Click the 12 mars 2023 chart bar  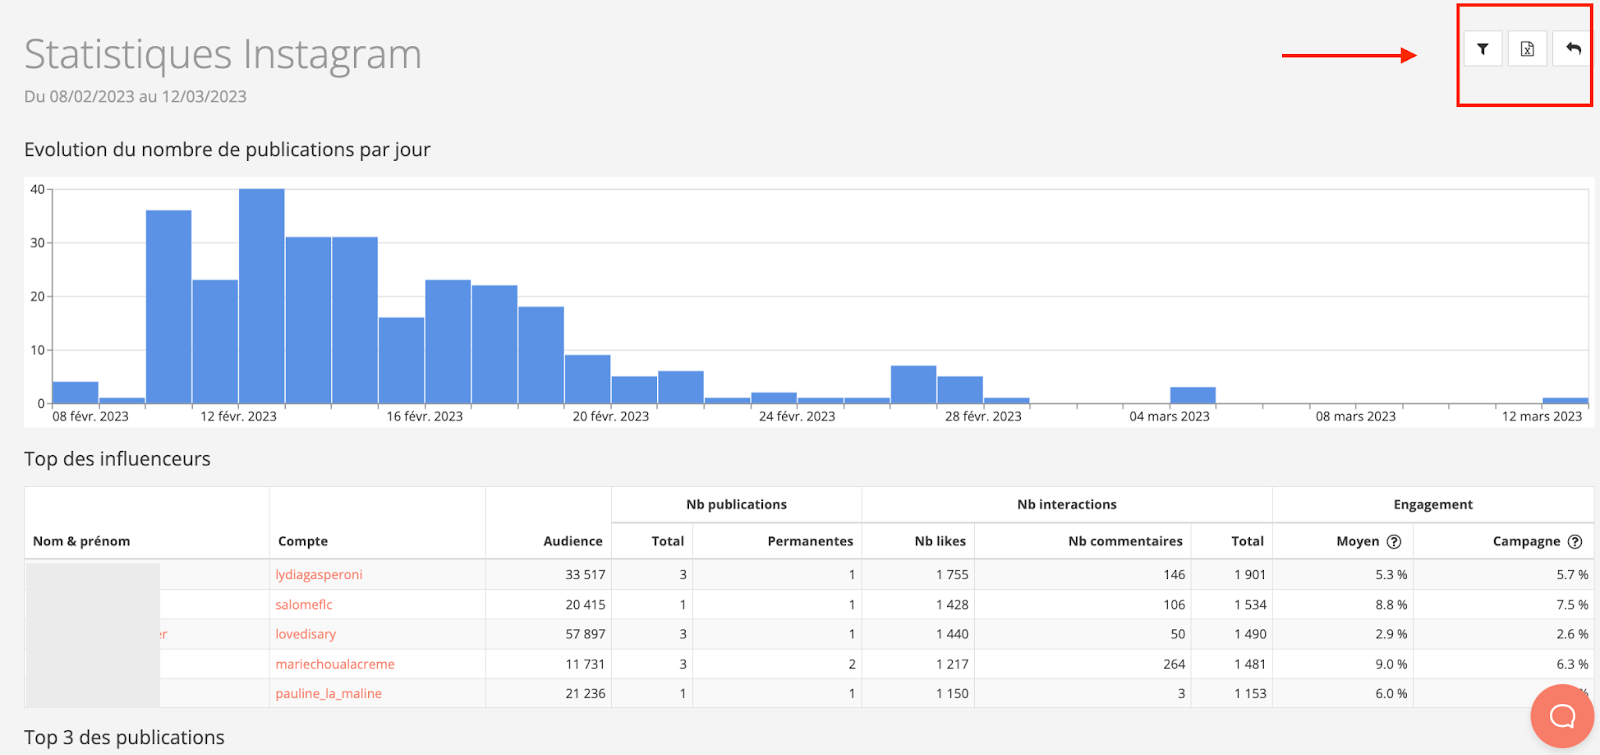pyautogui.click(x=1565, y=401)
